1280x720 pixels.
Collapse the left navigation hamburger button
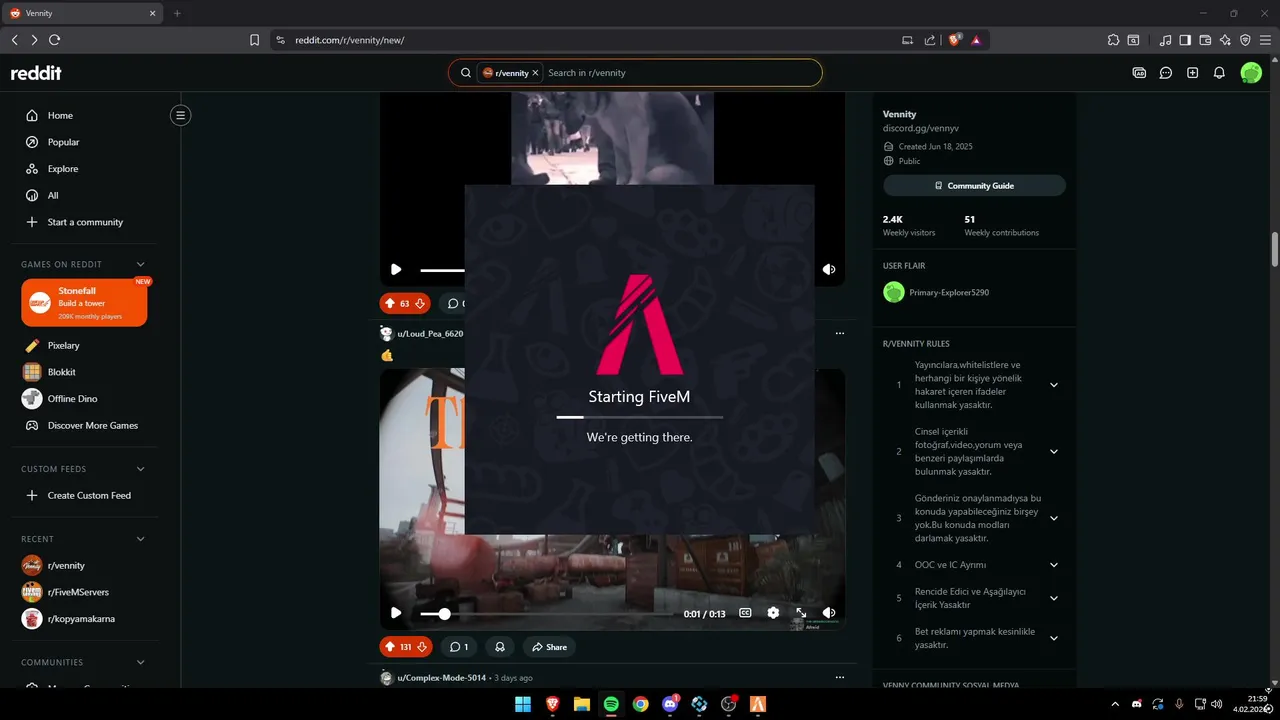pyautogui.click(x=180, y=115)
